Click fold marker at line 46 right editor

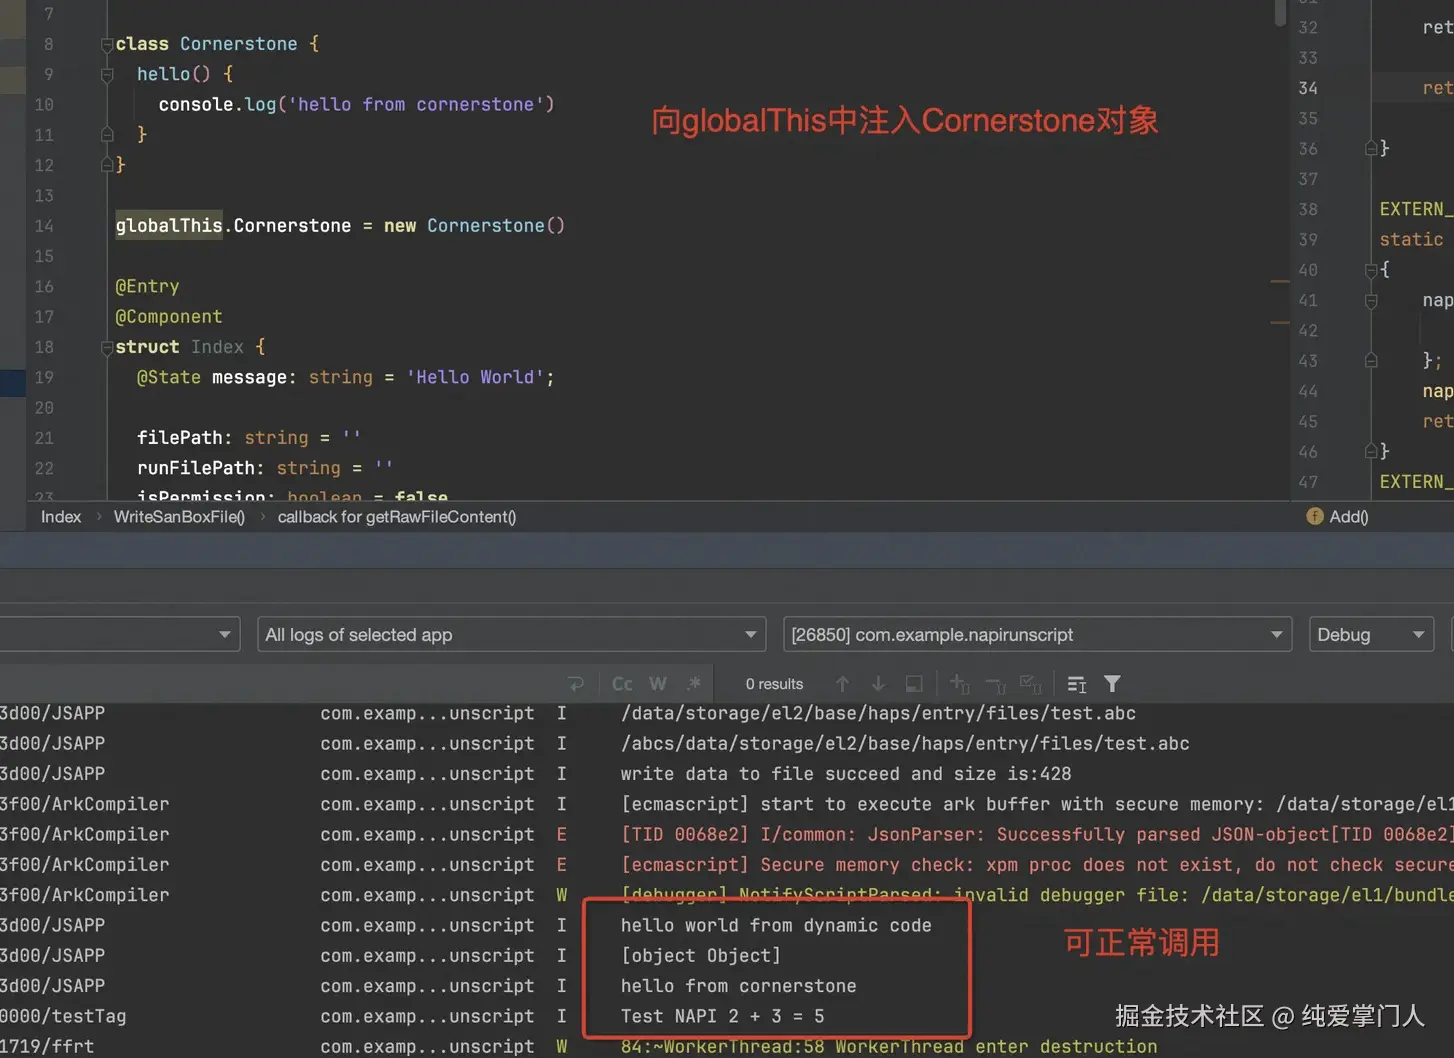click(1371, 451)
